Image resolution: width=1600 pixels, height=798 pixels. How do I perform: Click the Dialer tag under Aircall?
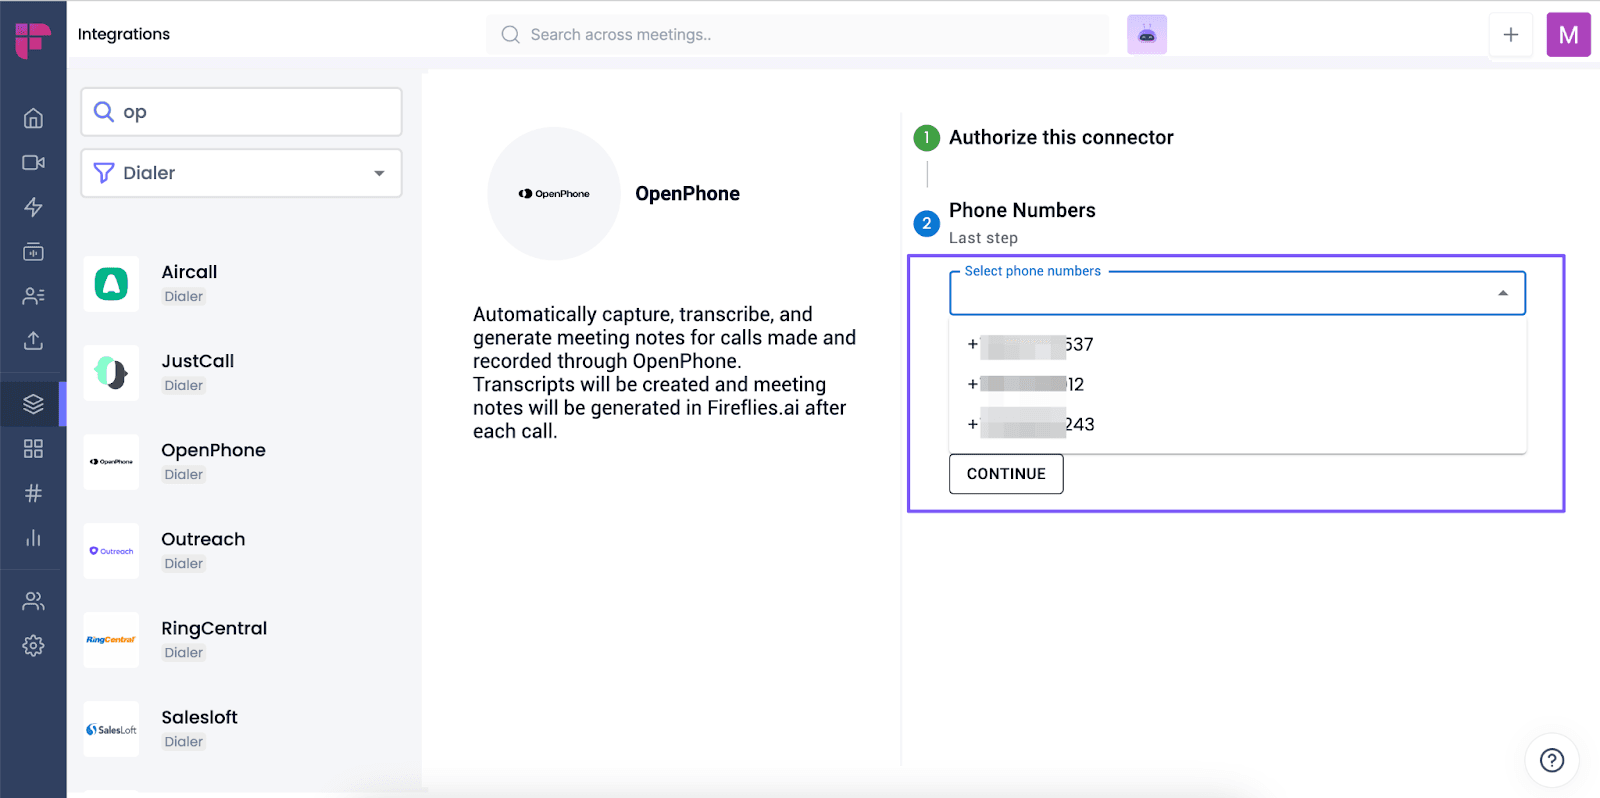point(184,296)
